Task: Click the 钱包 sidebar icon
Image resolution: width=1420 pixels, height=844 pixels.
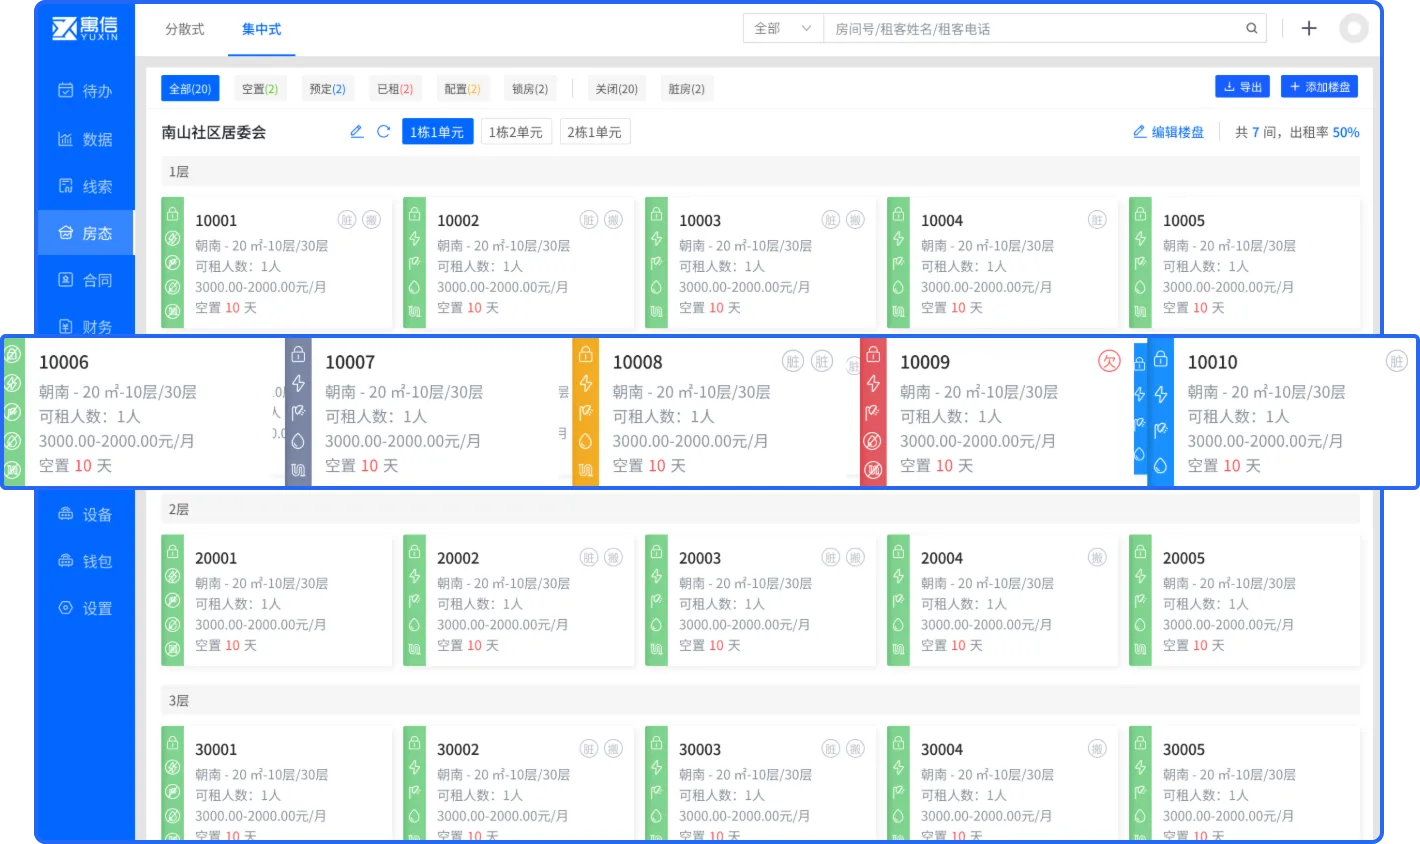Action: coord(66,561)
